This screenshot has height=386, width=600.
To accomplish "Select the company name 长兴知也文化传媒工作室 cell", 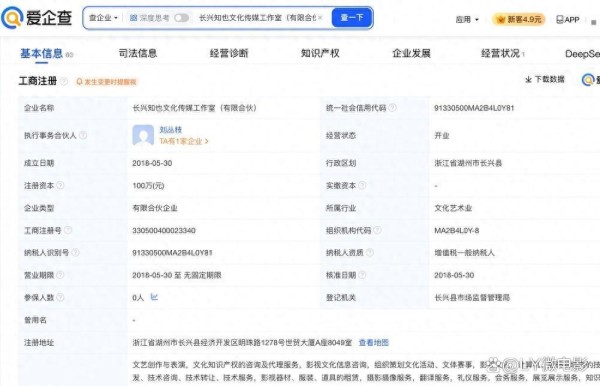I will point(194,108).
